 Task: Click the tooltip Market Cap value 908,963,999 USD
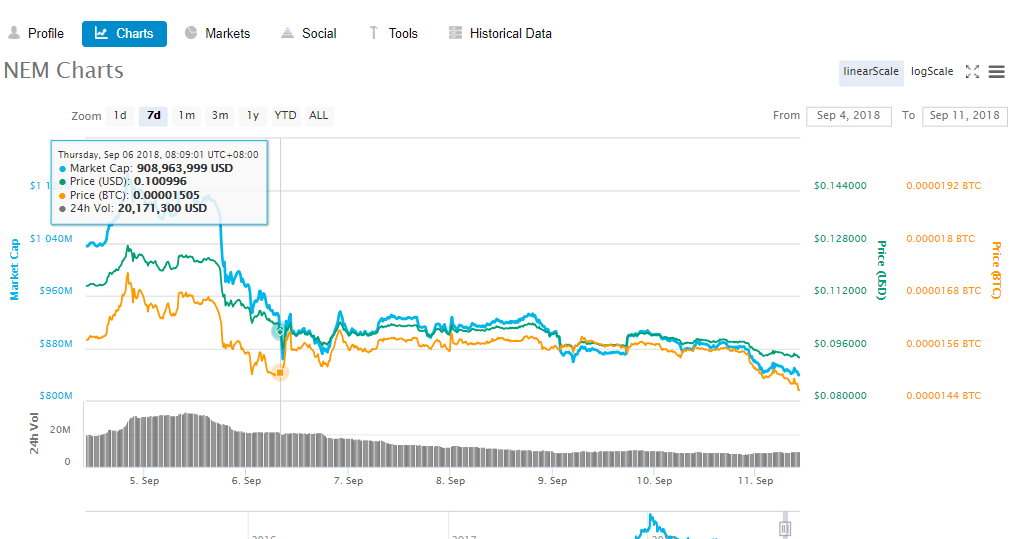click(184, 168)
